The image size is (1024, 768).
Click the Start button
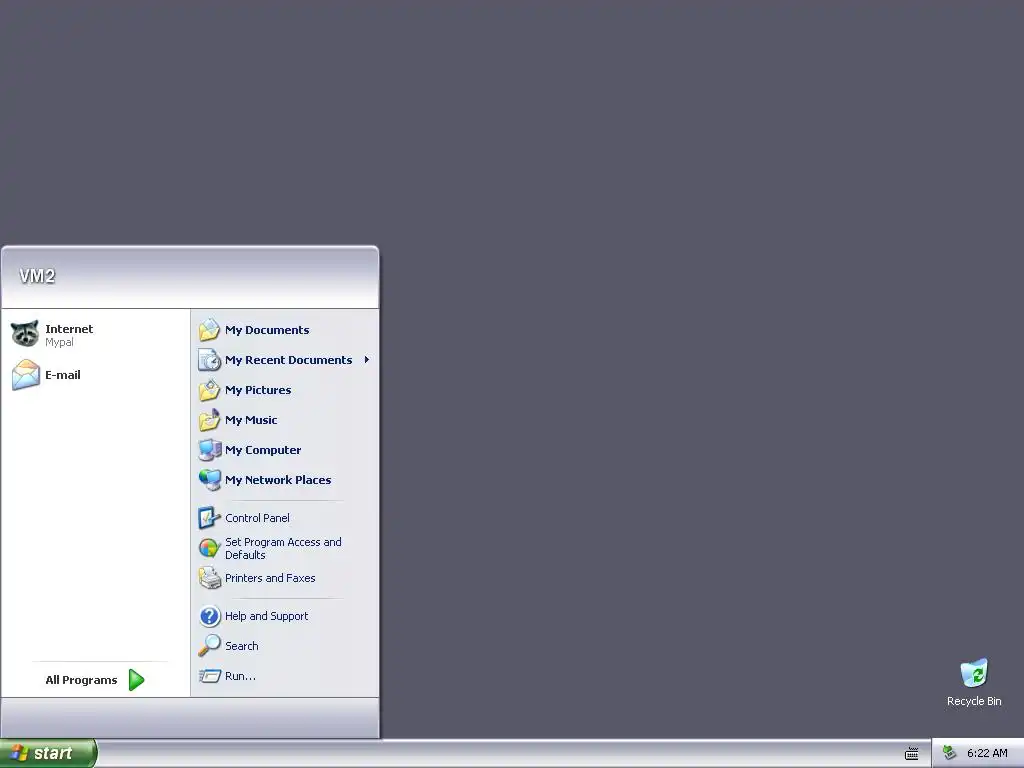tap(48, 753)
